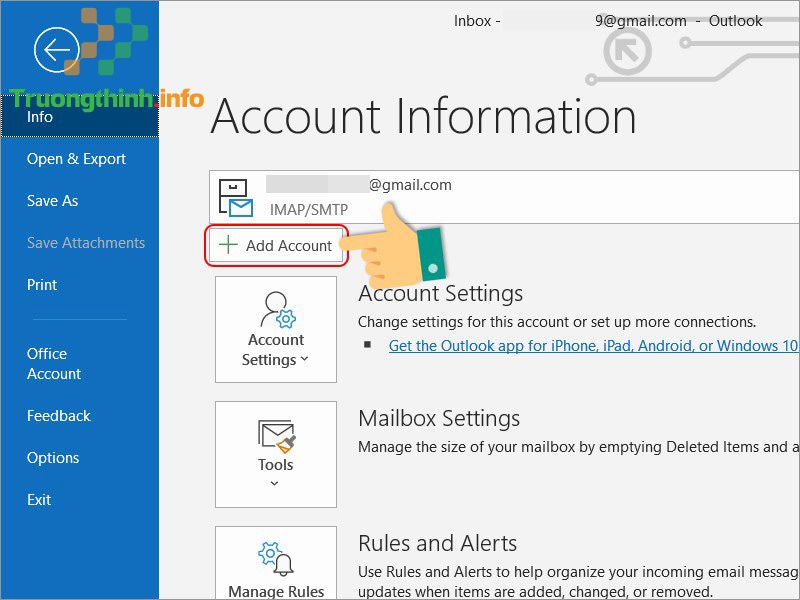Open Feedback from the sidebar
This screenshot has width=800, height=600.
coord(59,416)
